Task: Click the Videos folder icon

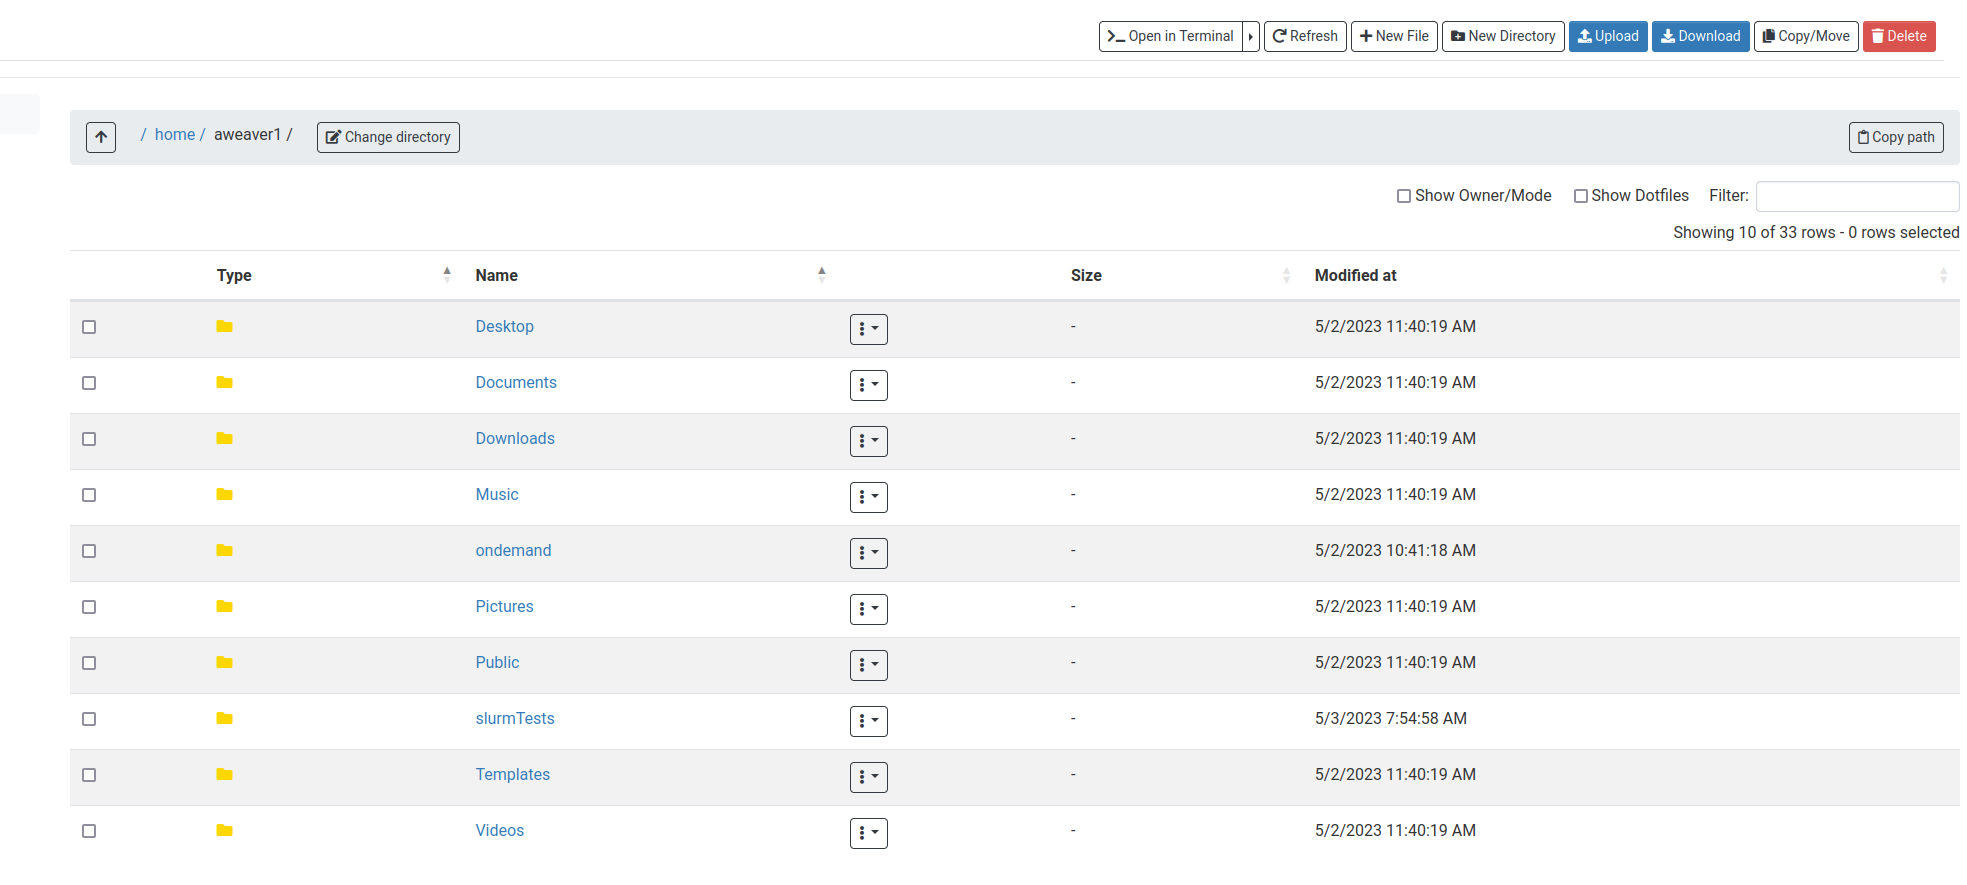Action: pyautogui.click(x=224, y=830)
